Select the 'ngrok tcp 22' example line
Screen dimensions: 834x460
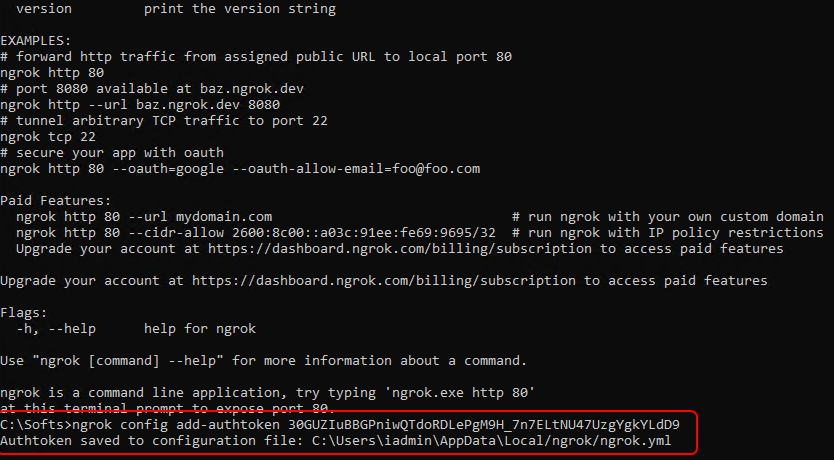tap(48, 136)
